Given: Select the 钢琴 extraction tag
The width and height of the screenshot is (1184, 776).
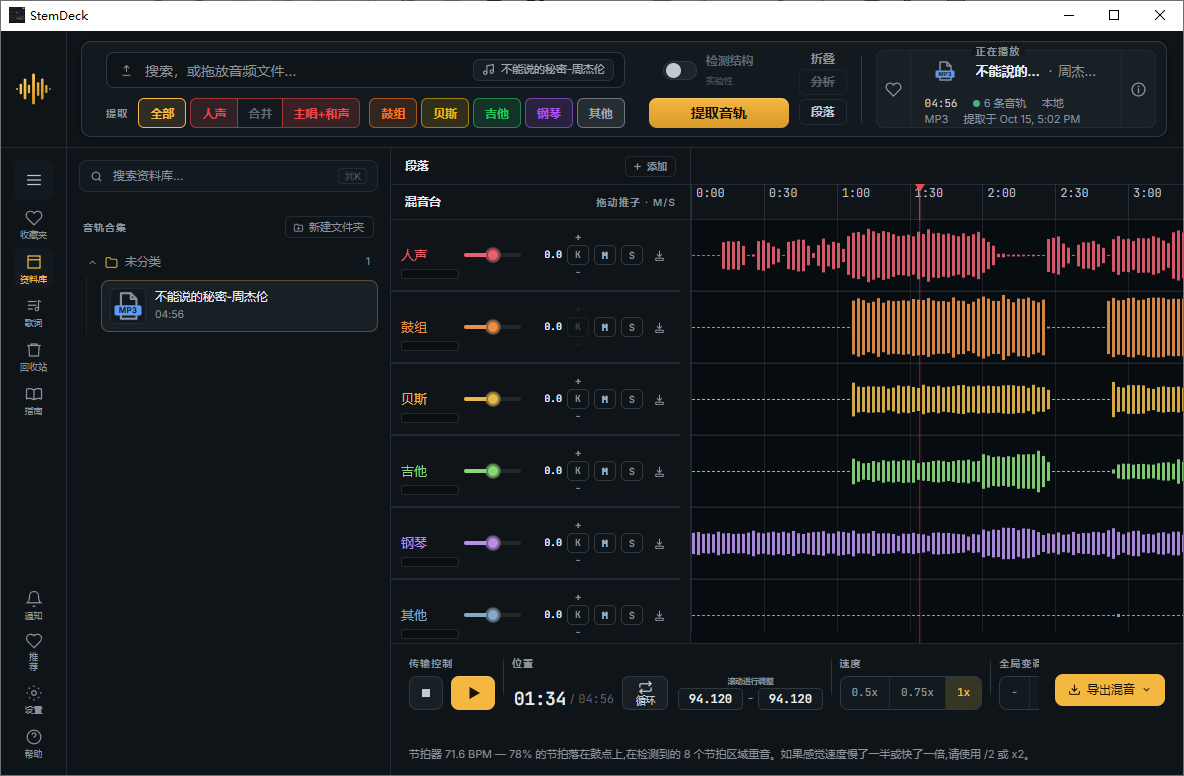Looking at the screenshot, I should coord(549,113).
